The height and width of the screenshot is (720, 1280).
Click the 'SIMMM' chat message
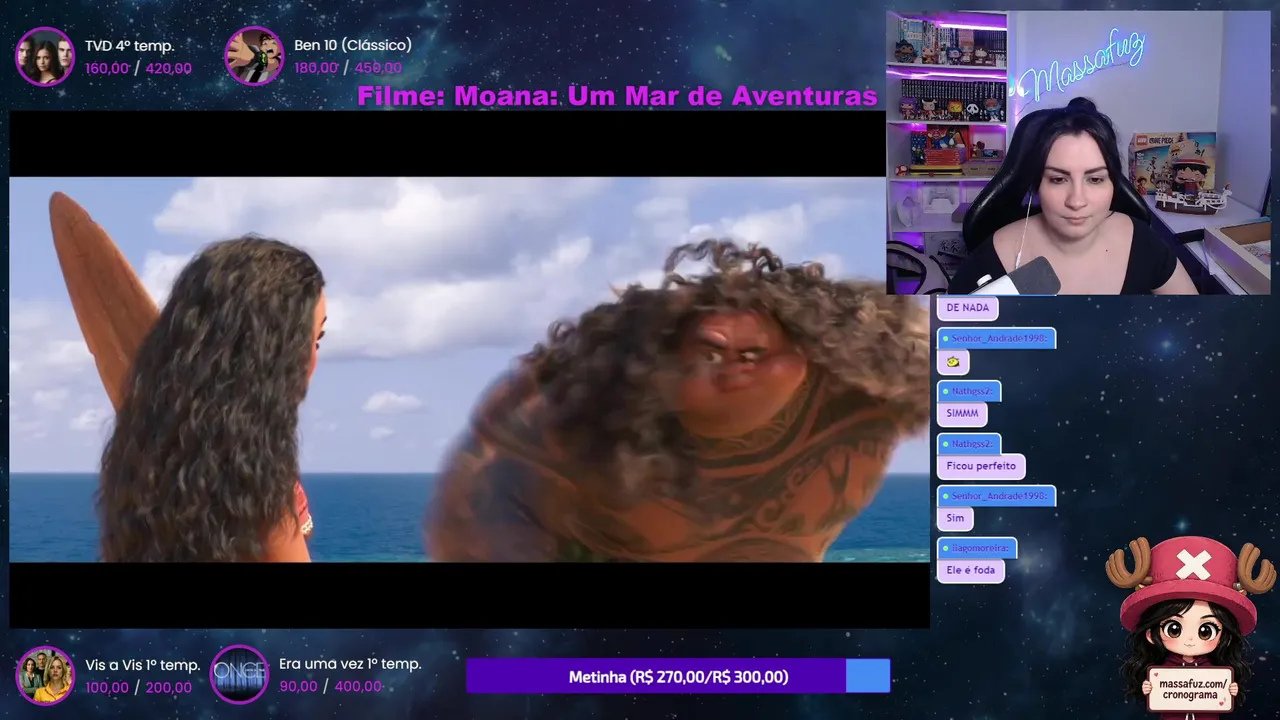962,413
